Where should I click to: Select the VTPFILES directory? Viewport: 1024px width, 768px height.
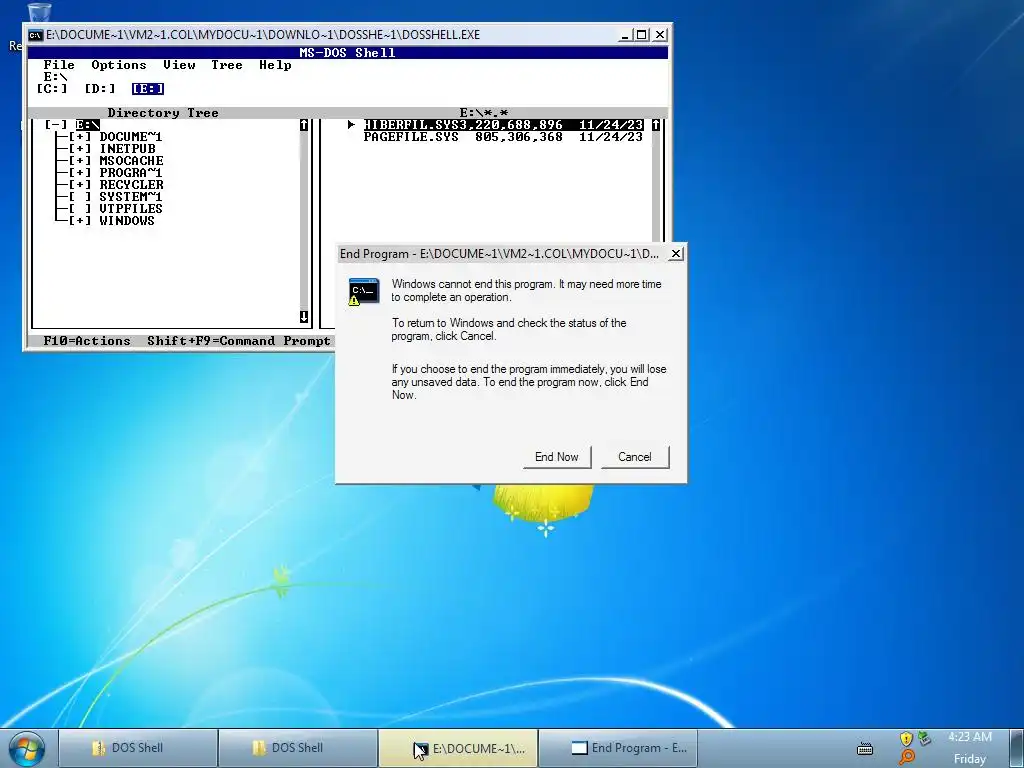[x=131, y=208]
